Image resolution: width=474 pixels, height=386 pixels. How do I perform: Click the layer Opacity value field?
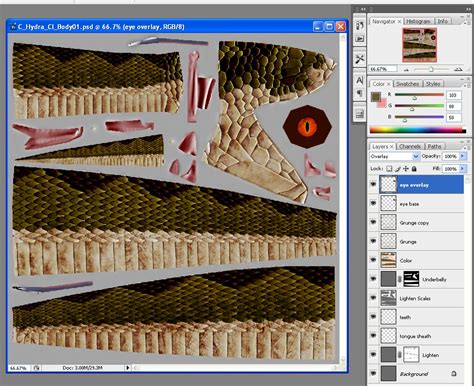click(x=450, y=156)
